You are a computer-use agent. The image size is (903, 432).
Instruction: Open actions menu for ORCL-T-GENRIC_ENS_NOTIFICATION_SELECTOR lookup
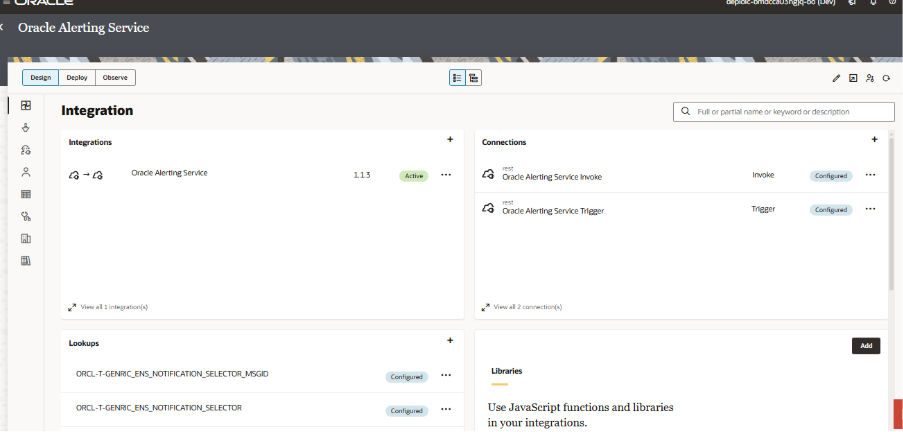446,410
